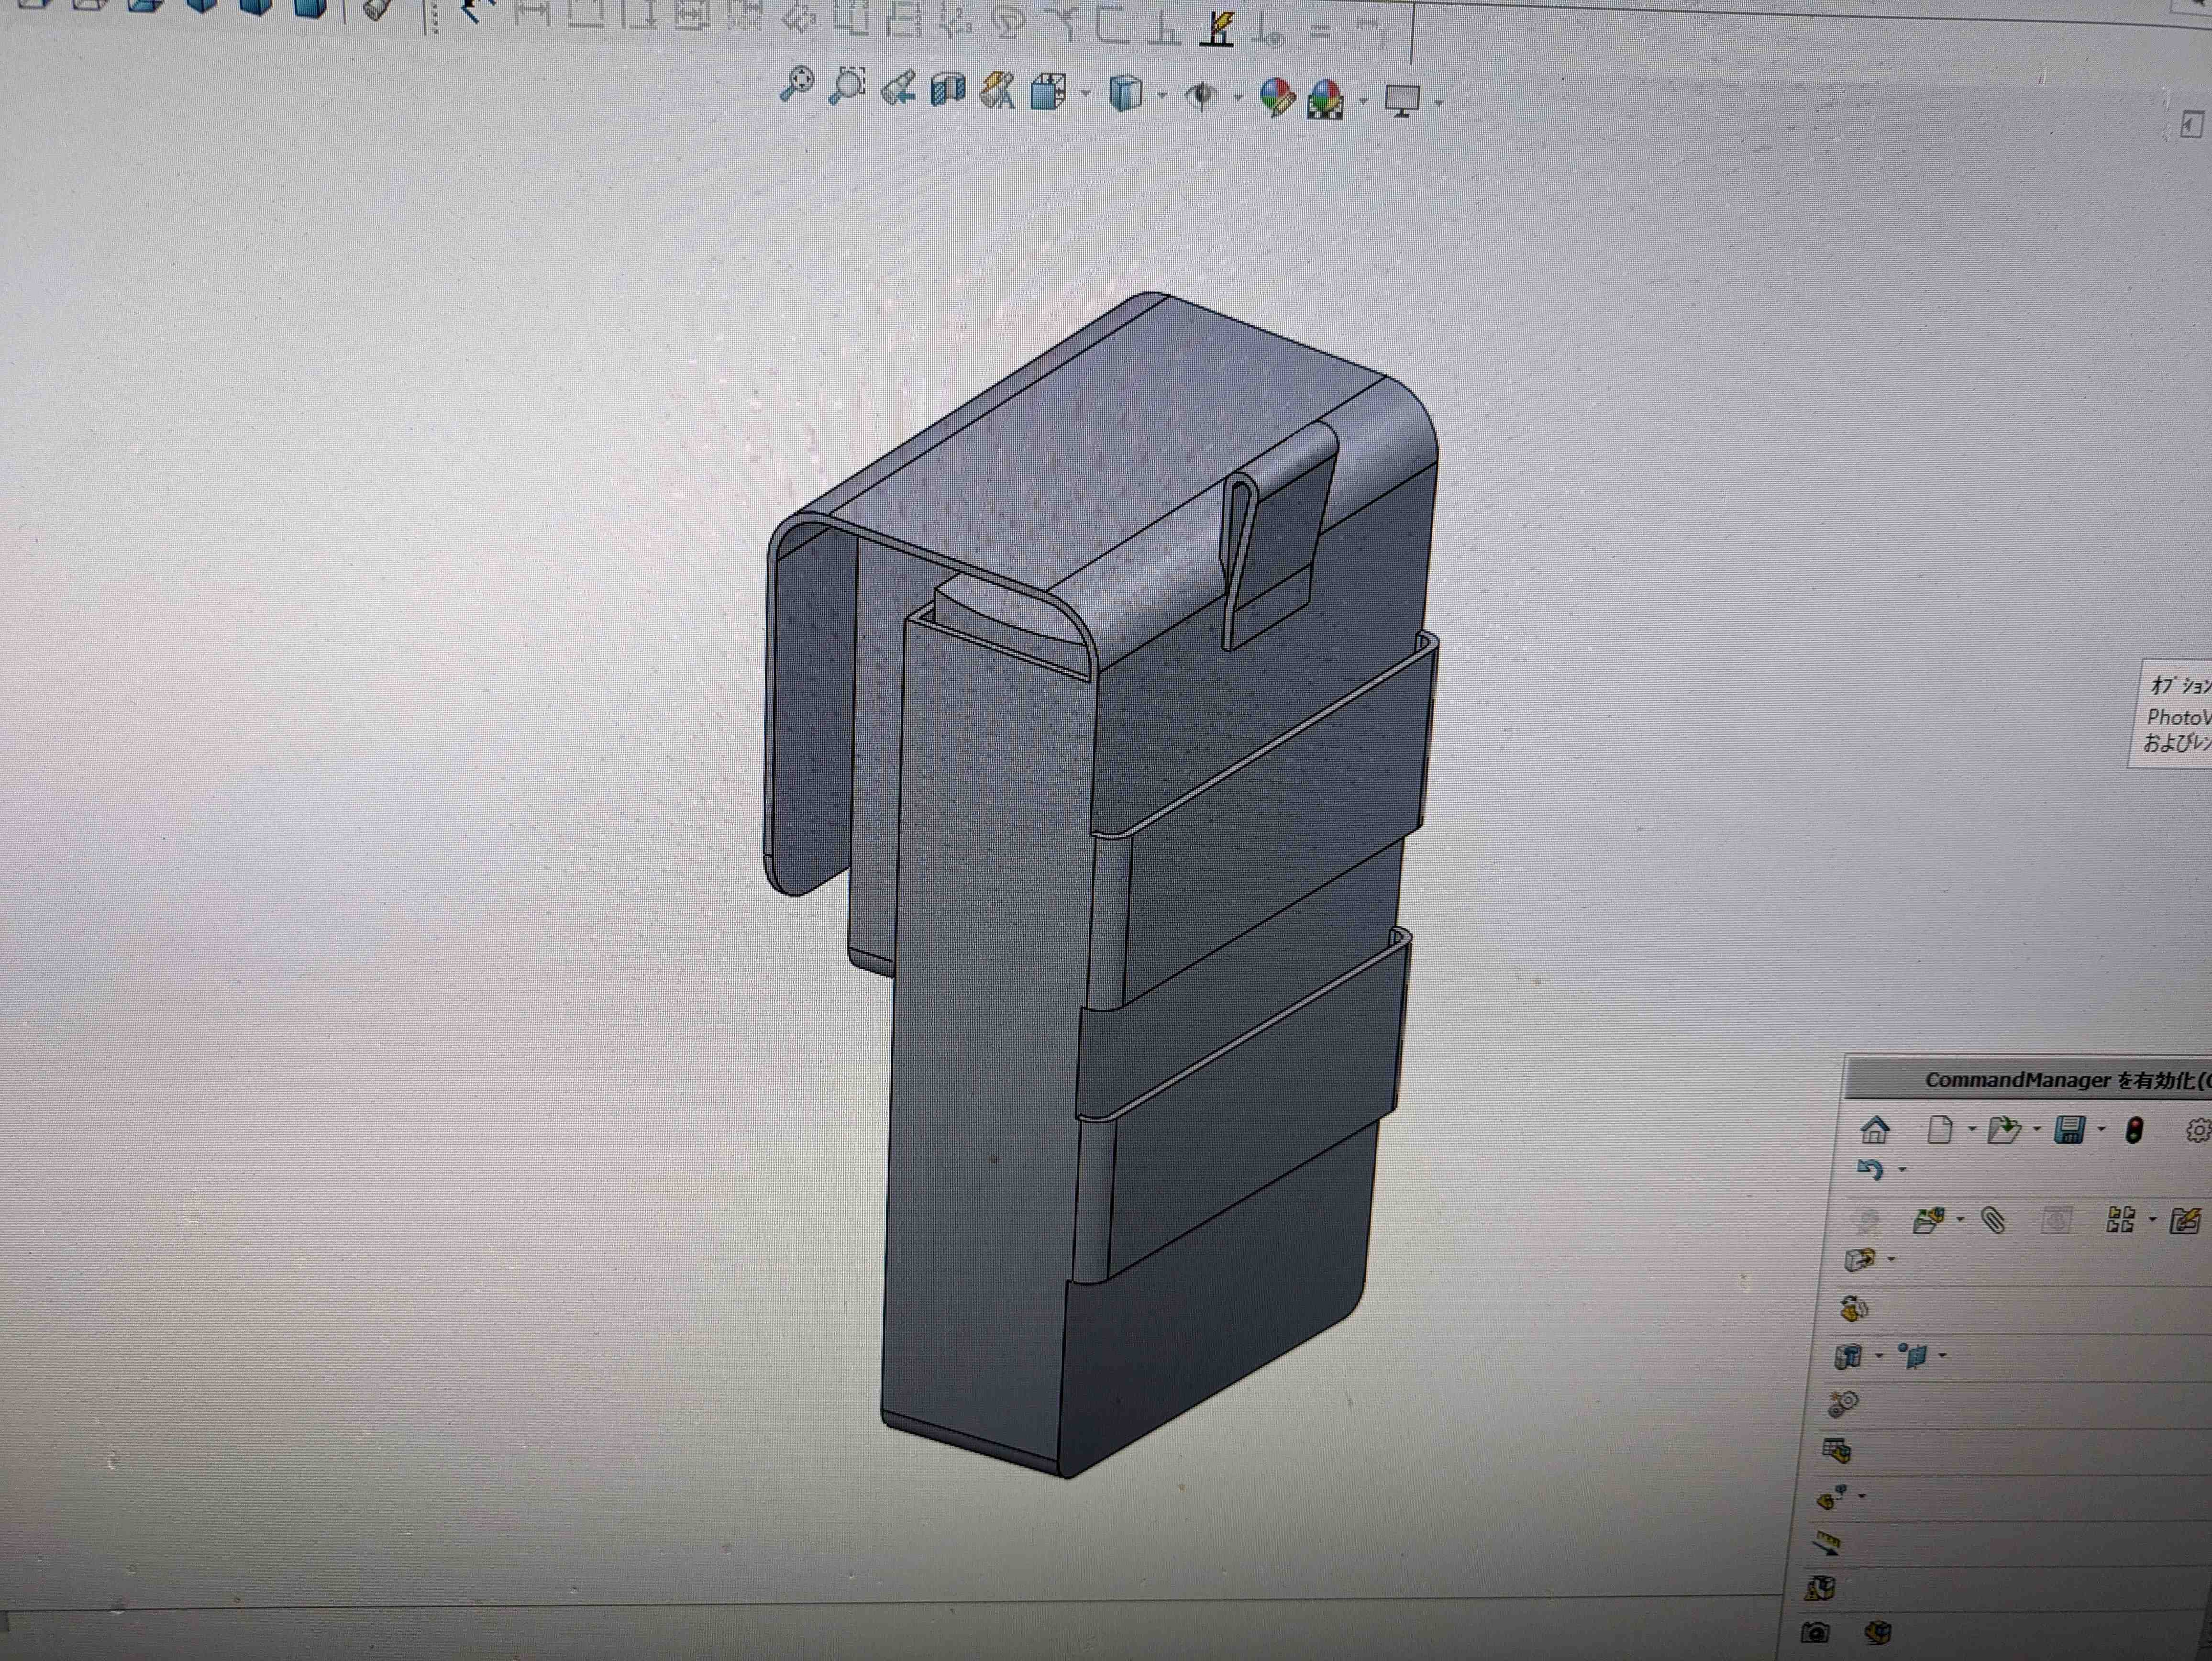Expand the Undo history dropdown arrow
Viewport: 2212px width, 1661px height.
pyautogui.click(x=1902, y=1170)
